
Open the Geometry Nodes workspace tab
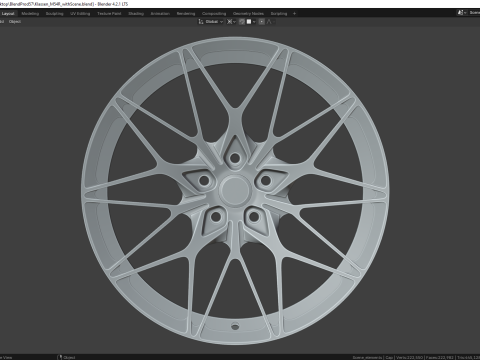[248, 14]
